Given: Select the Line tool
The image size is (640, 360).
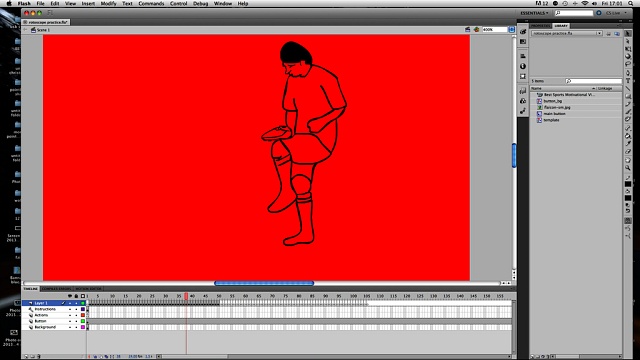Looking at the screenshot, I should pos(628,88).
